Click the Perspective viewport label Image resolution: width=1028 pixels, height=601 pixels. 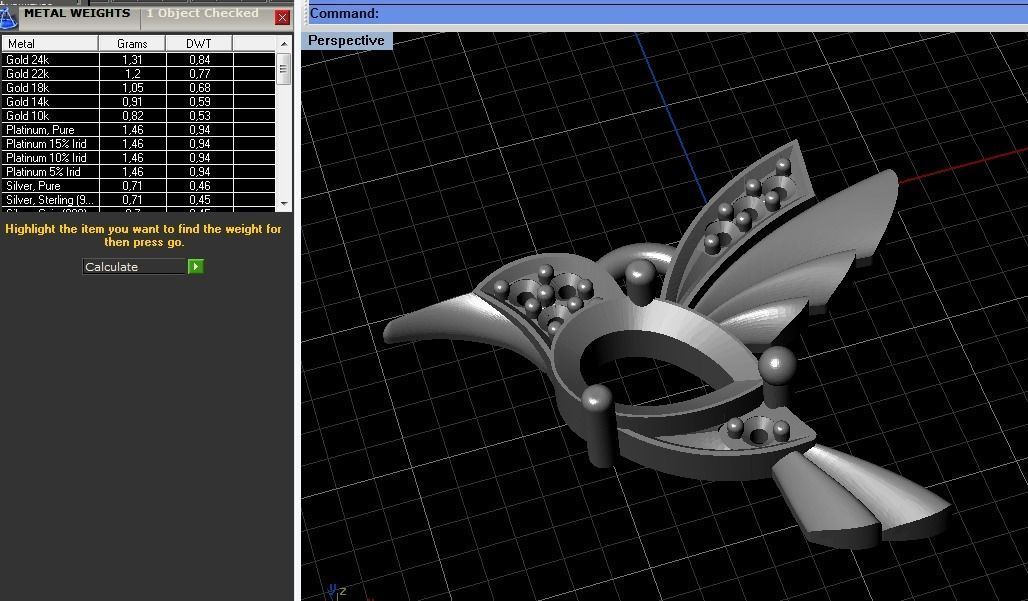346,41
